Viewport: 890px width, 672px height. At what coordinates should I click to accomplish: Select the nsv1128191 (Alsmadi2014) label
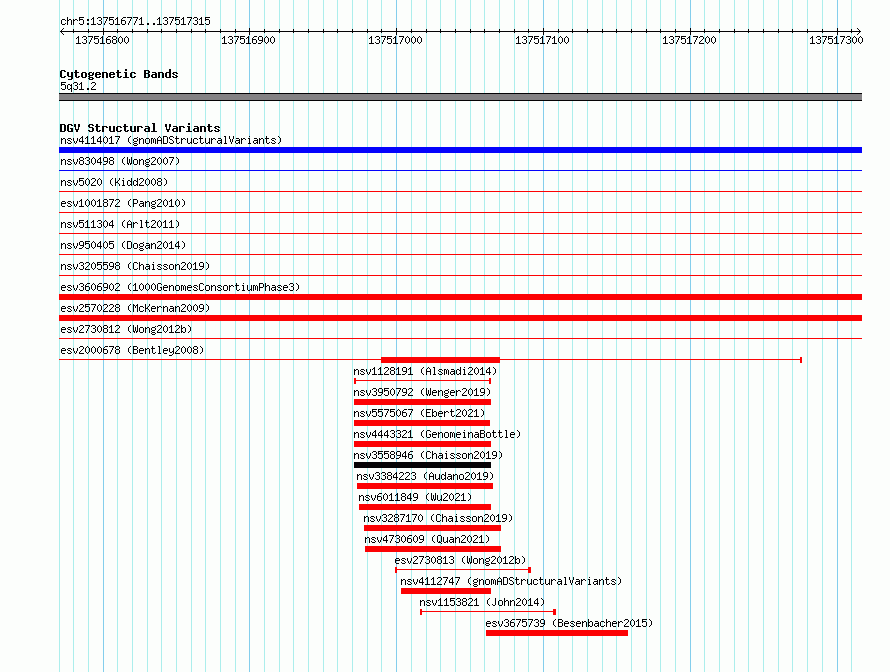coord(425,371)
